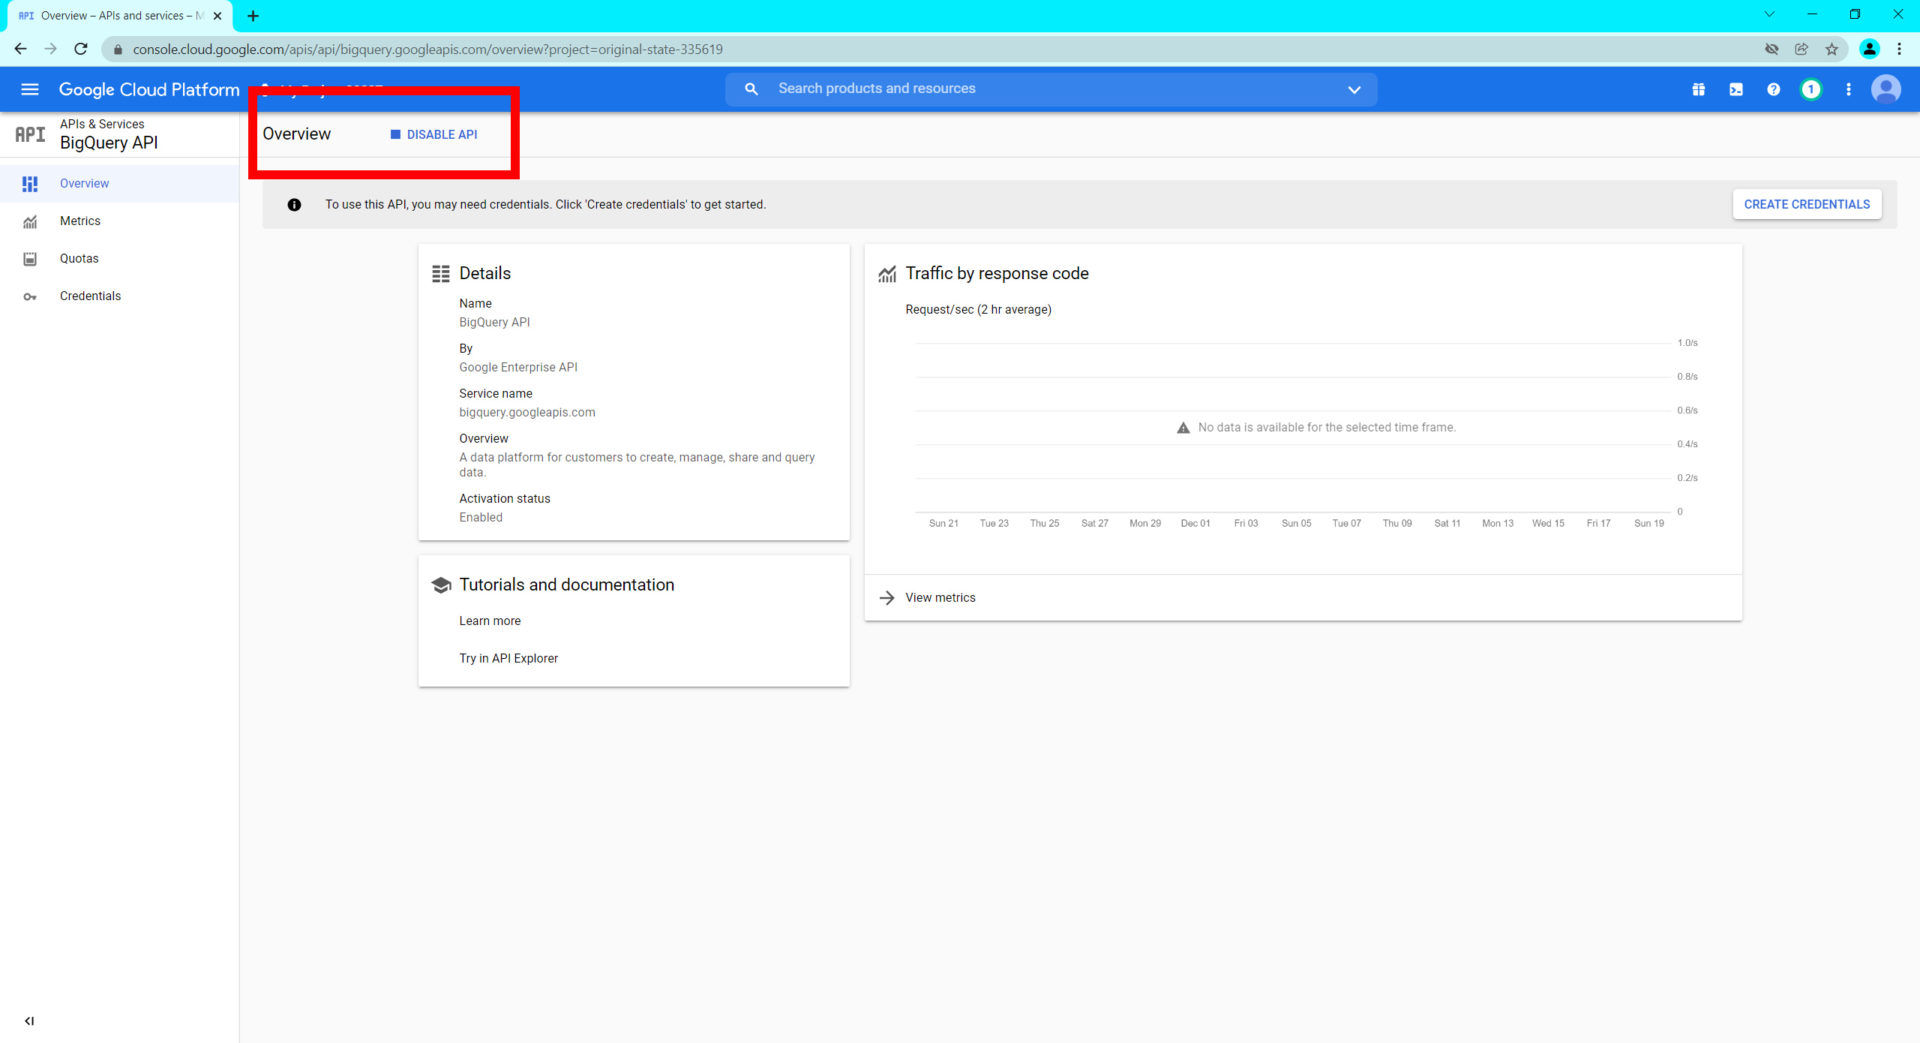Open Try in API Explorer link
Screen dimensions: 1920x1043
click(x=508, y=658)
